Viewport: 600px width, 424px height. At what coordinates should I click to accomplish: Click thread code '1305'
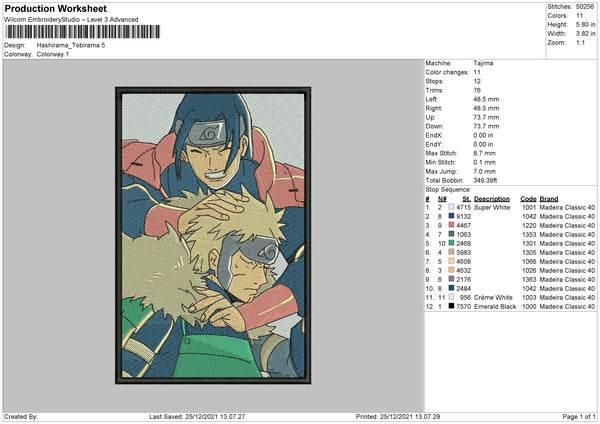pos(529,253)
